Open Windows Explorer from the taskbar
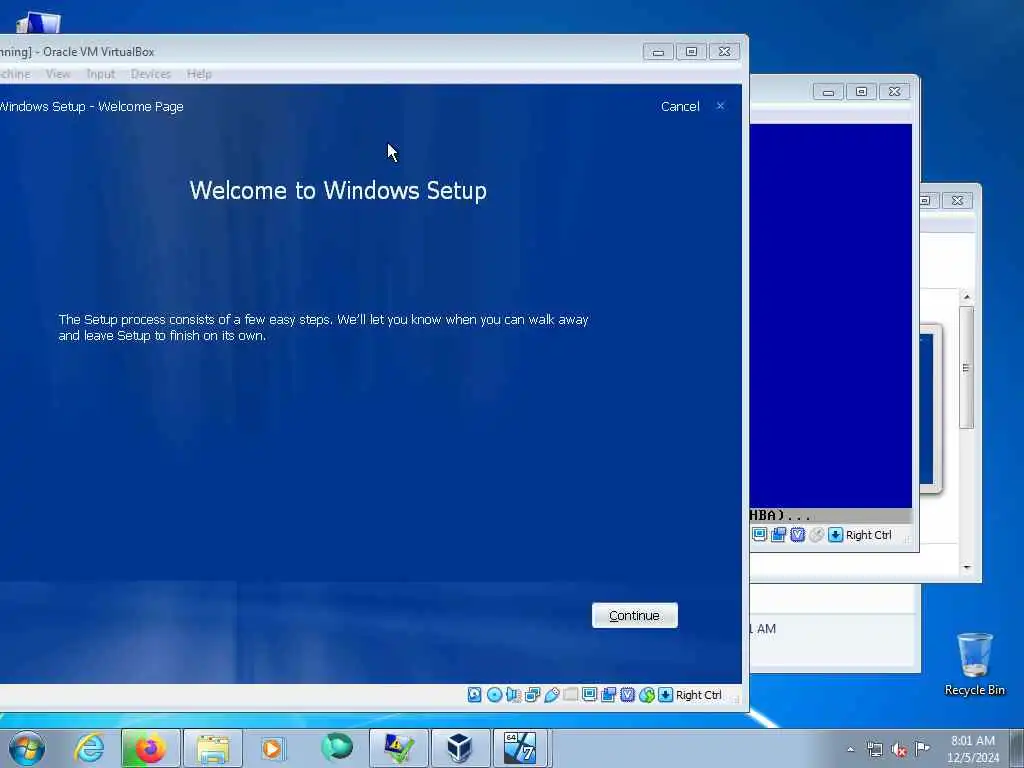The image size is (1024, 768). [213, 748]
